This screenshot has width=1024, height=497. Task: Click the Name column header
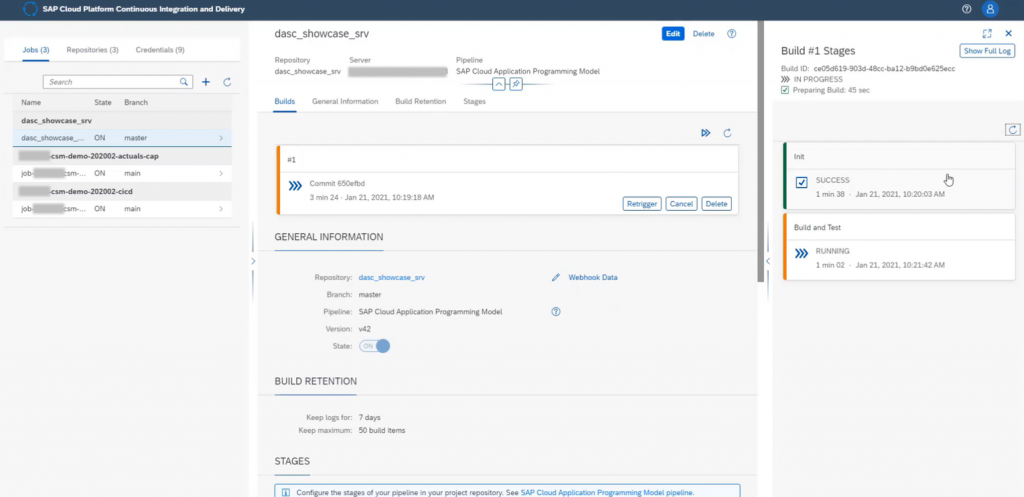click(30, 103)
